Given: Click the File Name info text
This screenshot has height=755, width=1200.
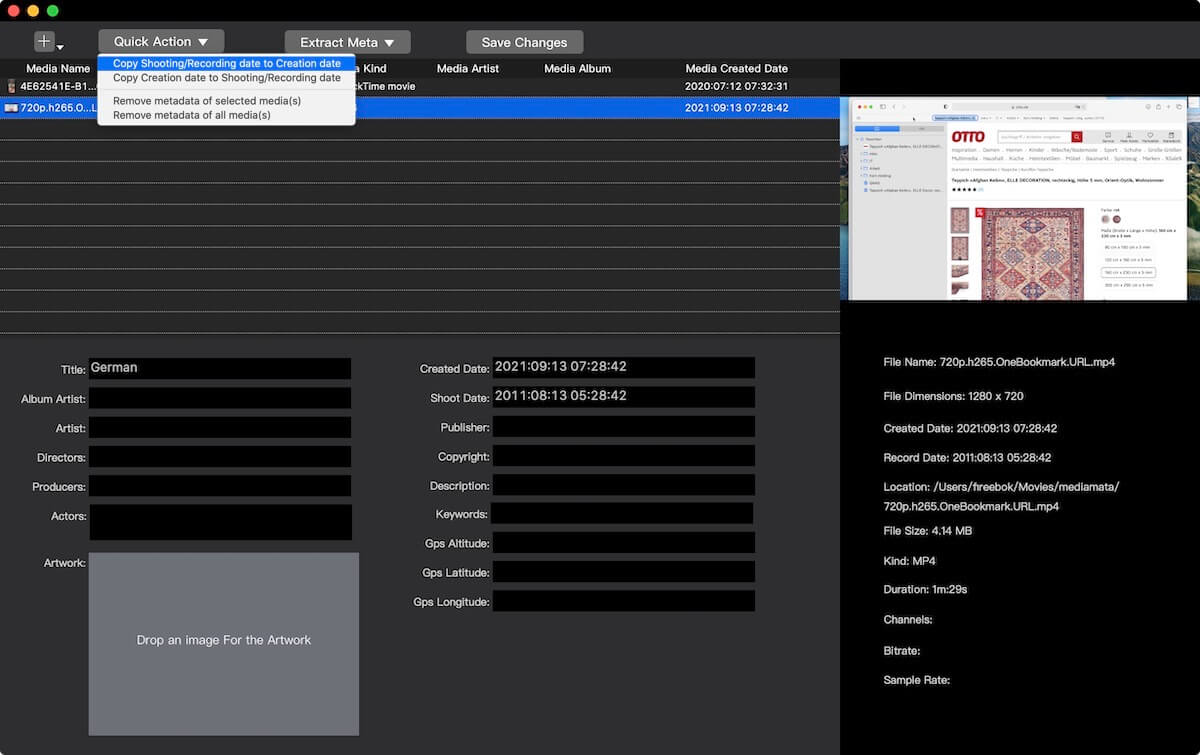Looking at the screenshot, I should (999, 362).
